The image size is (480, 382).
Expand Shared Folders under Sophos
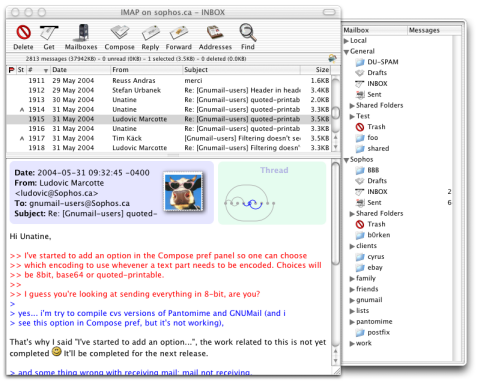(352, 214)
